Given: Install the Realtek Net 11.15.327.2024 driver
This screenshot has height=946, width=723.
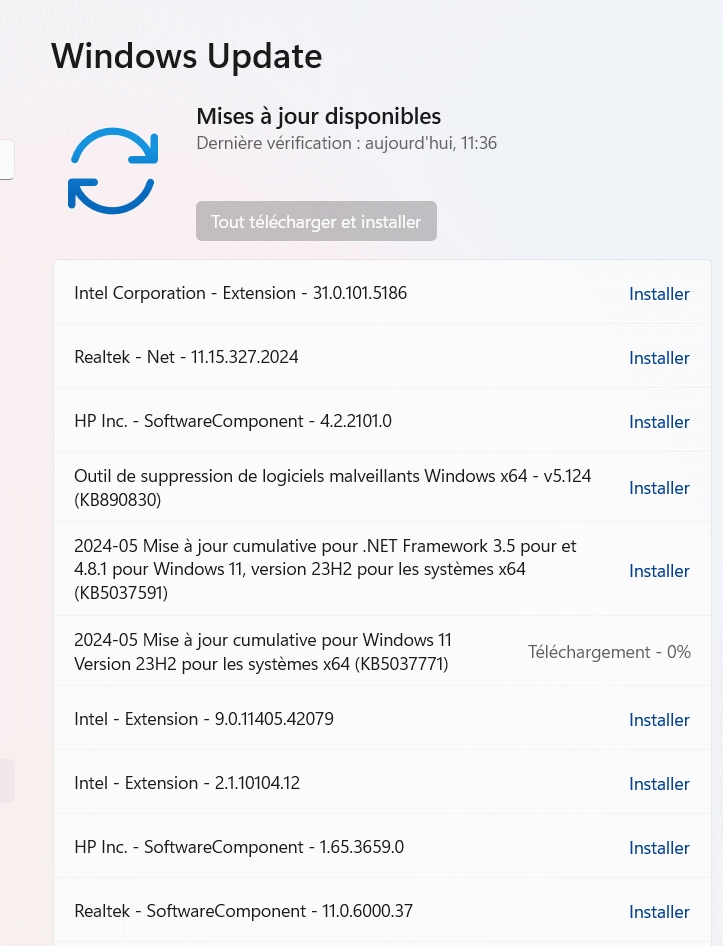Looking at the screenshot, I should tap(659, 358).
